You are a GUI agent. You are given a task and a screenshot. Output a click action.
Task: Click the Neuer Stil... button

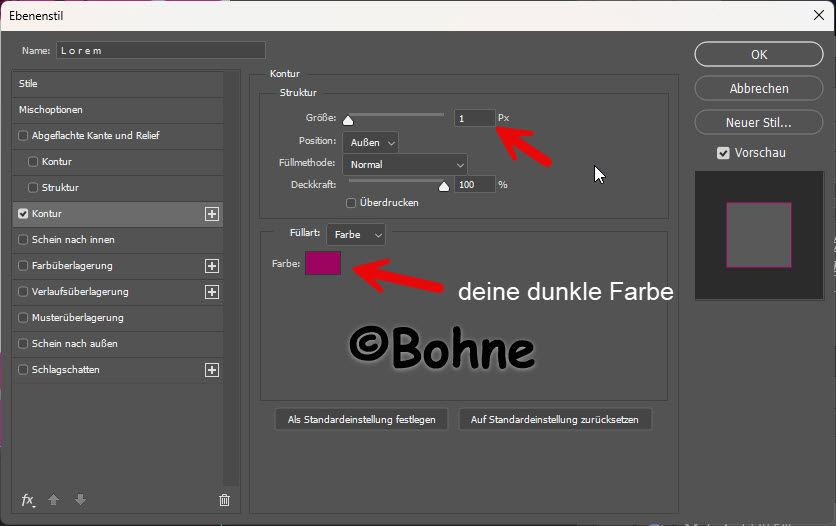tap(759, 123)
